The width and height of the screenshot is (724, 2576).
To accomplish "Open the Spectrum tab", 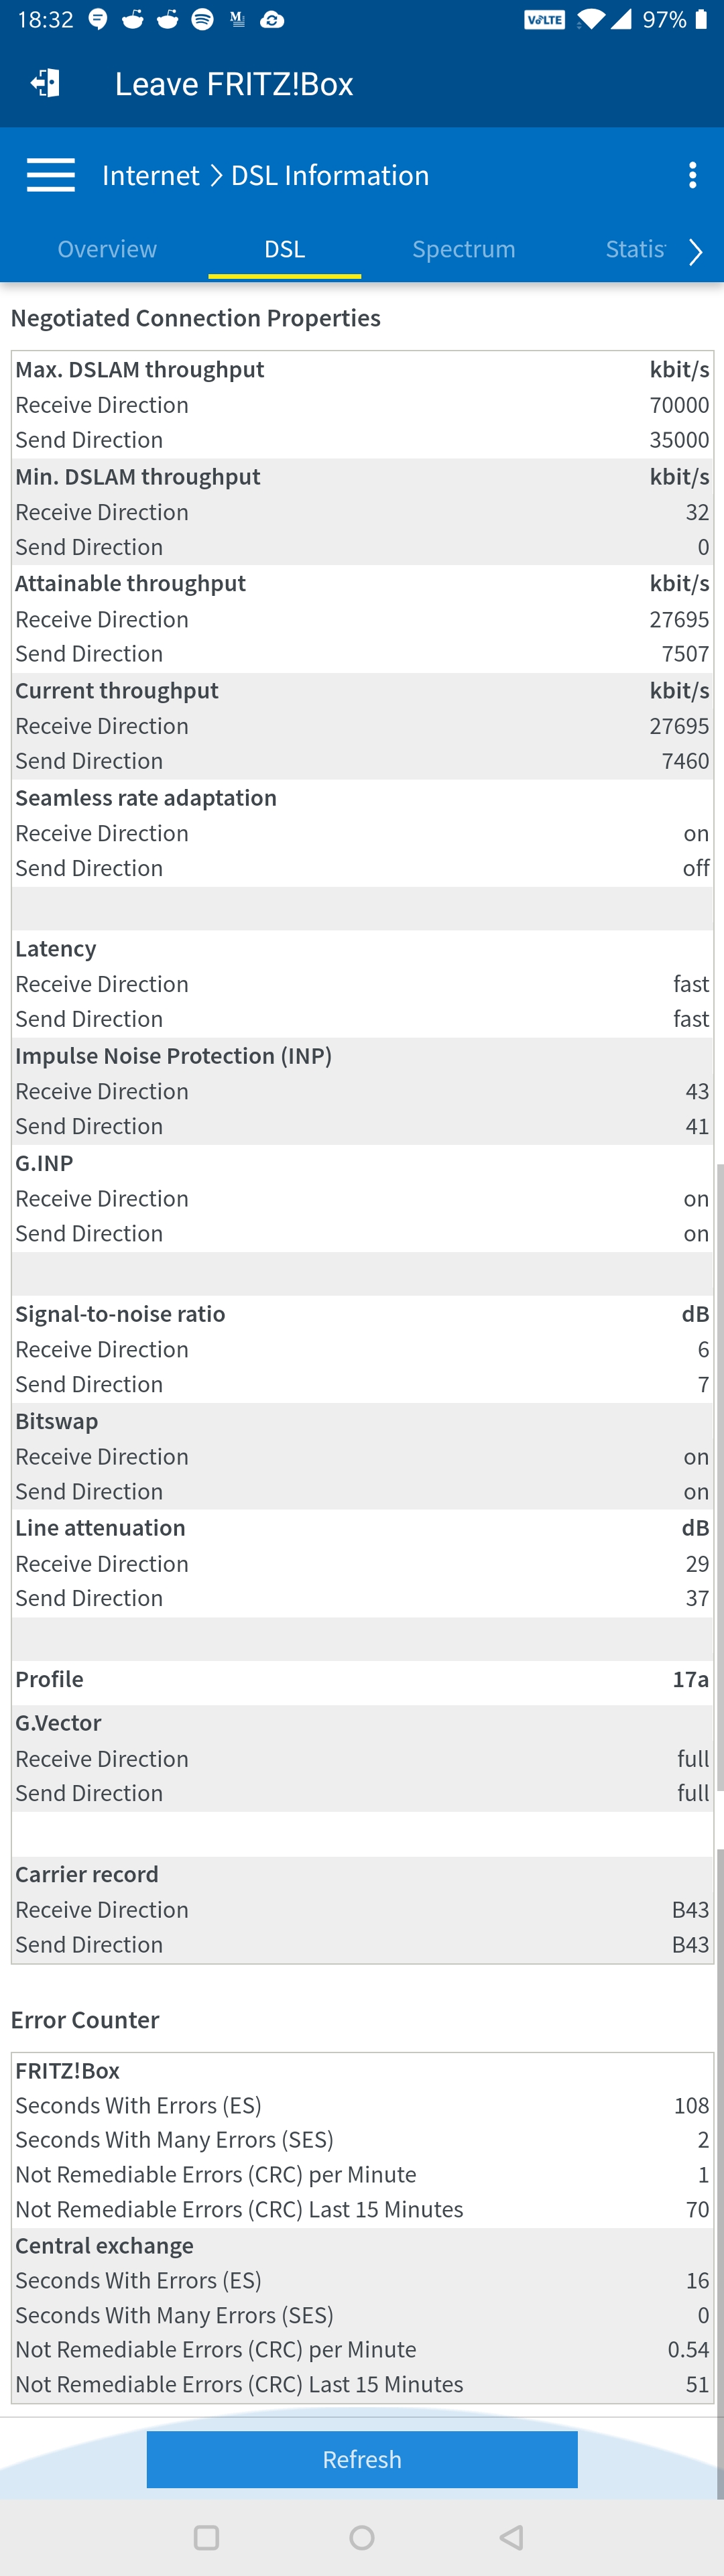I will pyautogui.click(x=464, y=249).
